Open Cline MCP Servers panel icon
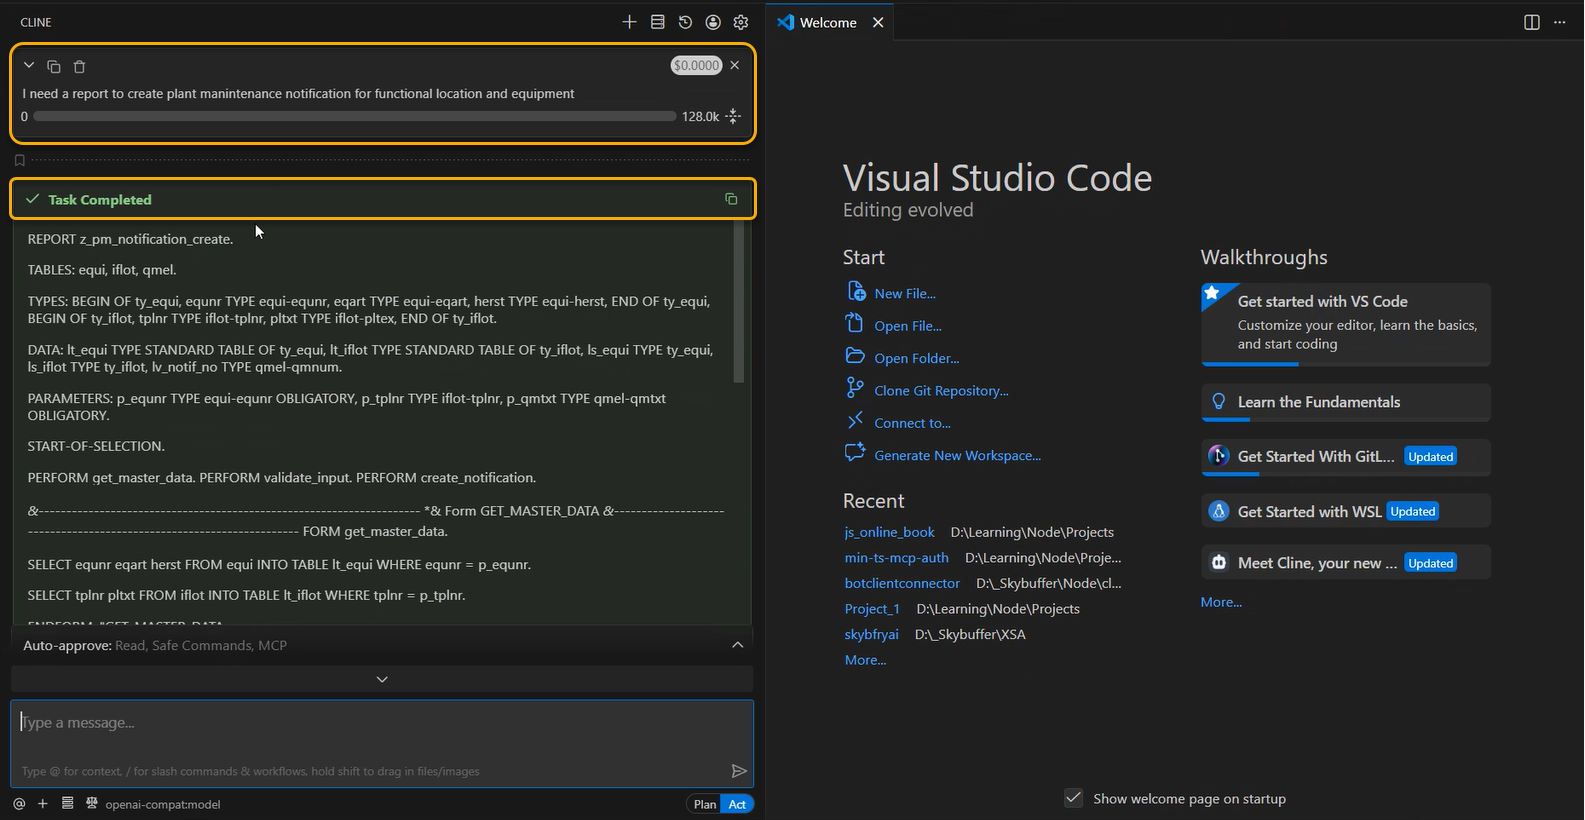 657,22
